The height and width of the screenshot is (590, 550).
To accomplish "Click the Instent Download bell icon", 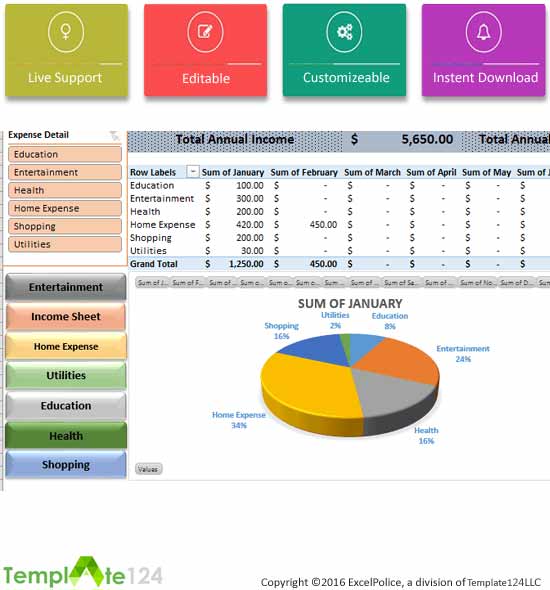I will [484, 32].
